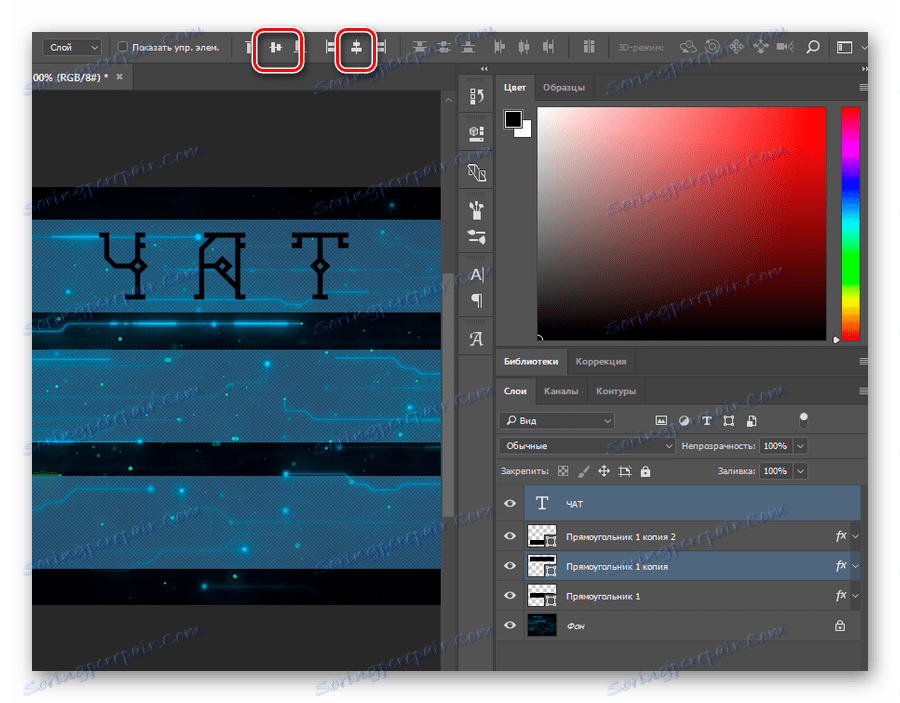Viewport: 900px width, 703px height.
Task: Open the workspace dropdown arrow
Action: coord(863,47)
